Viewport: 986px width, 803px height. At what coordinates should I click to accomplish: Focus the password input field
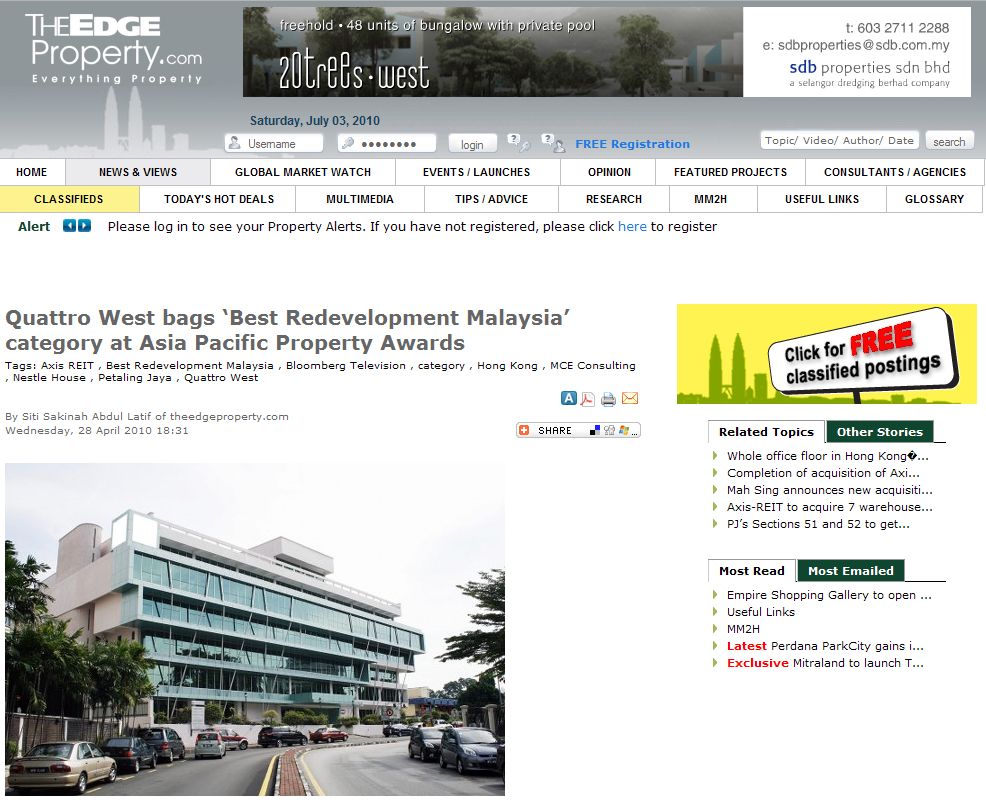387,143
